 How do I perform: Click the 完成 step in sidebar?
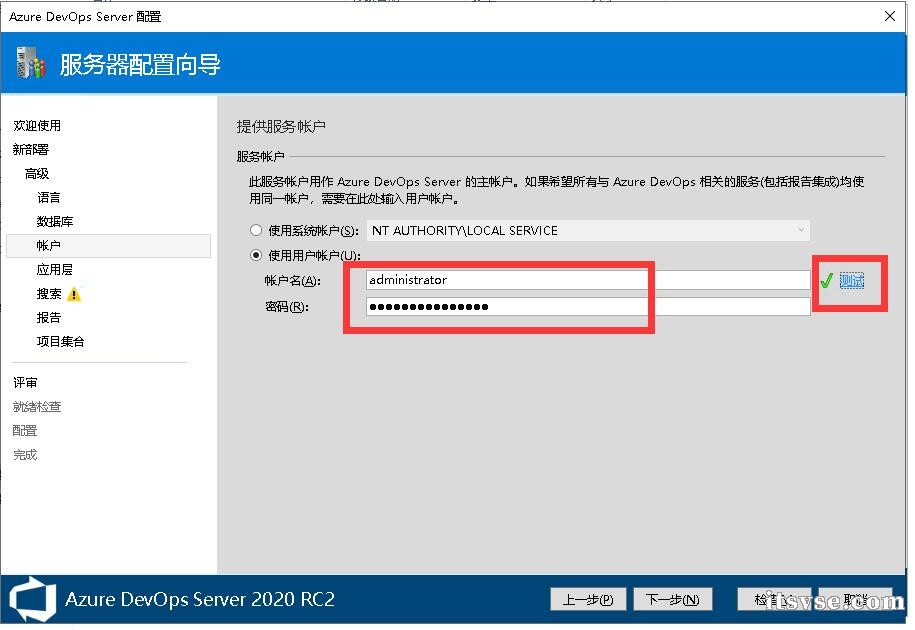coord(25,454)
